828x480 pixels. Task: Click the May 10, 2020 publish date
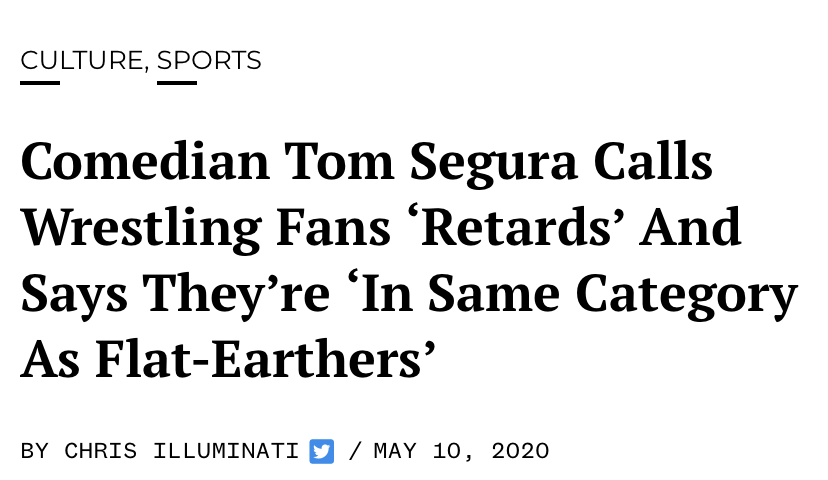tap(462, 451)
